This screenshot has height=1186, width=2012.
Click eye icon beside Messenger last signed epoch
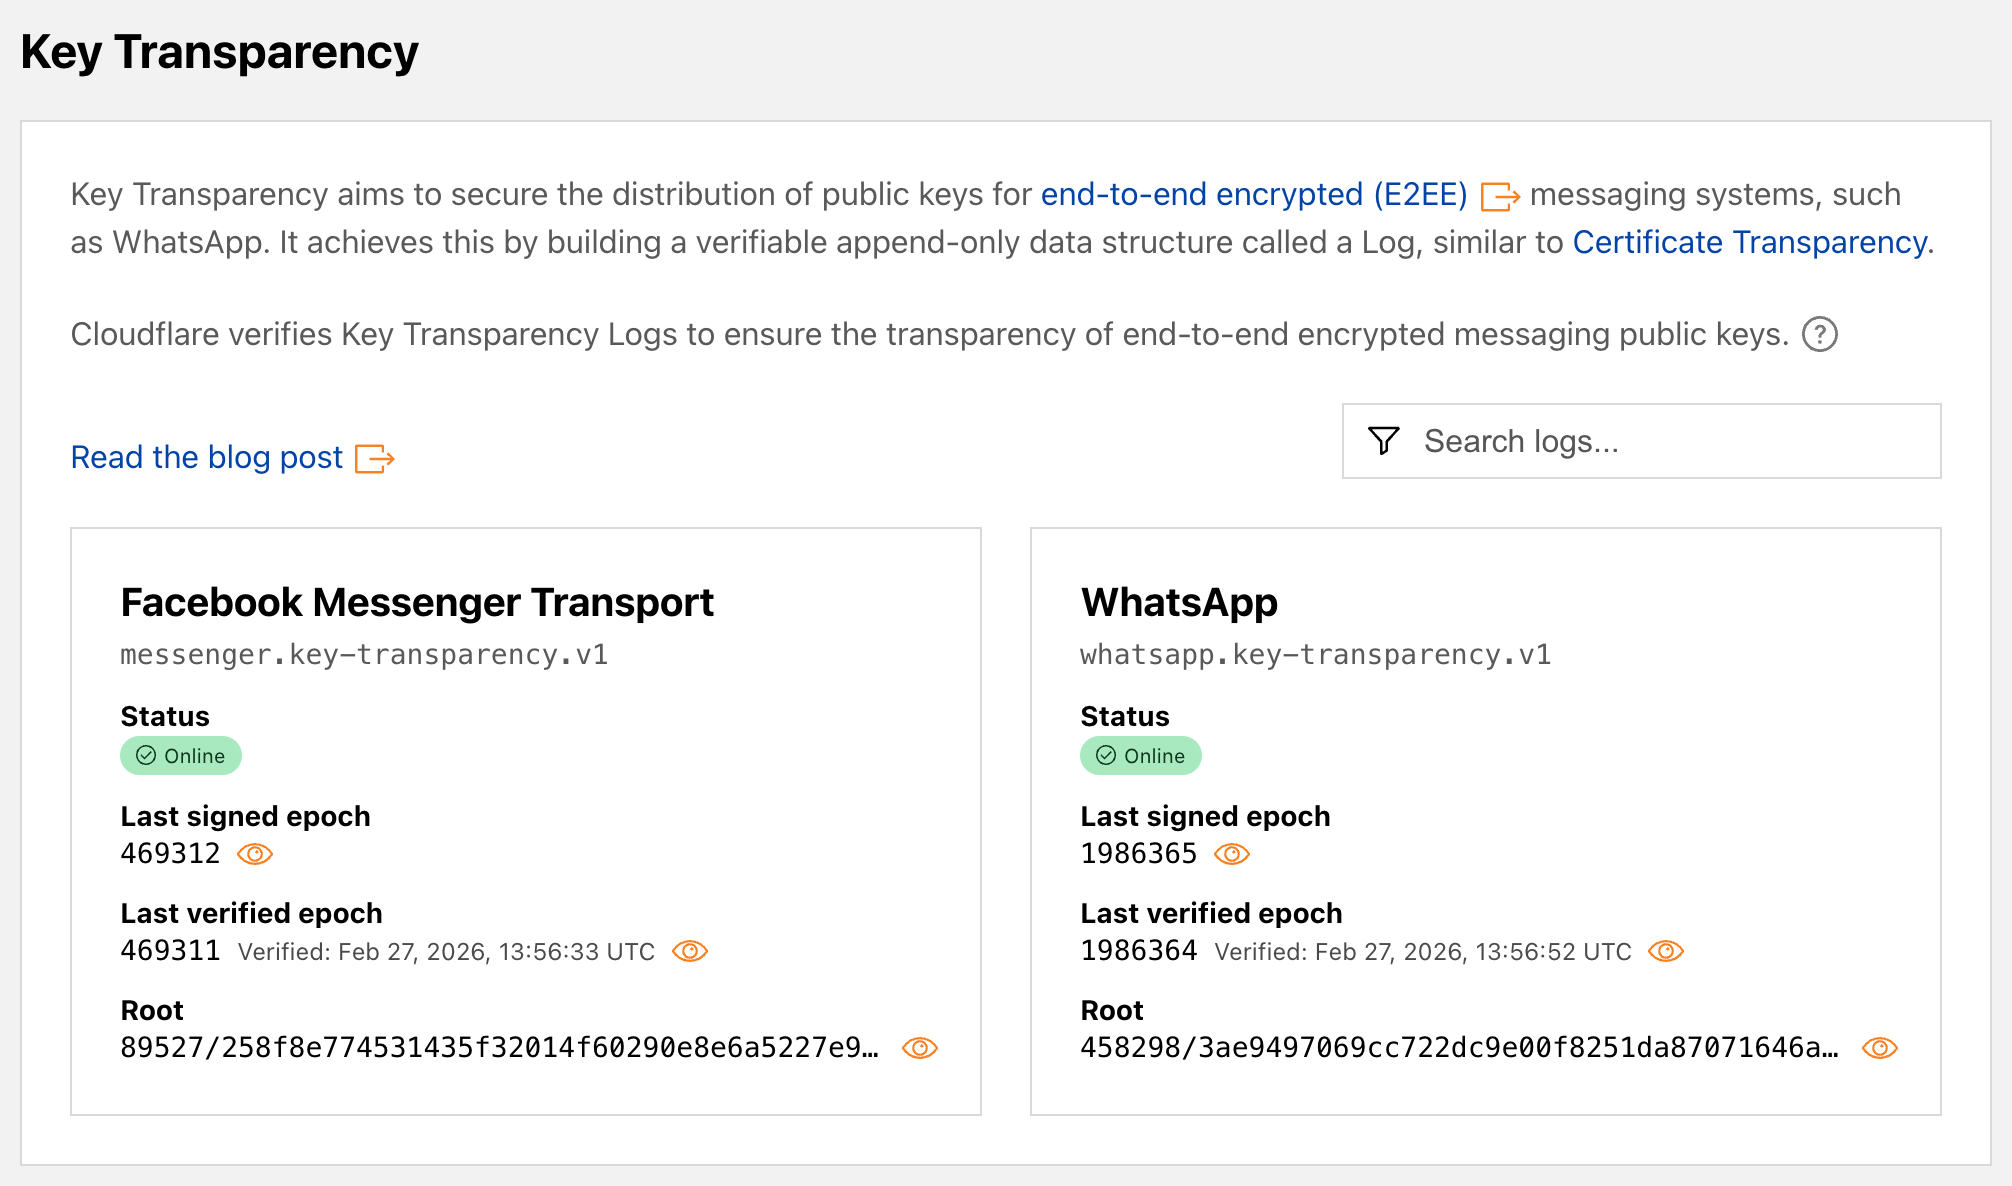255,854
